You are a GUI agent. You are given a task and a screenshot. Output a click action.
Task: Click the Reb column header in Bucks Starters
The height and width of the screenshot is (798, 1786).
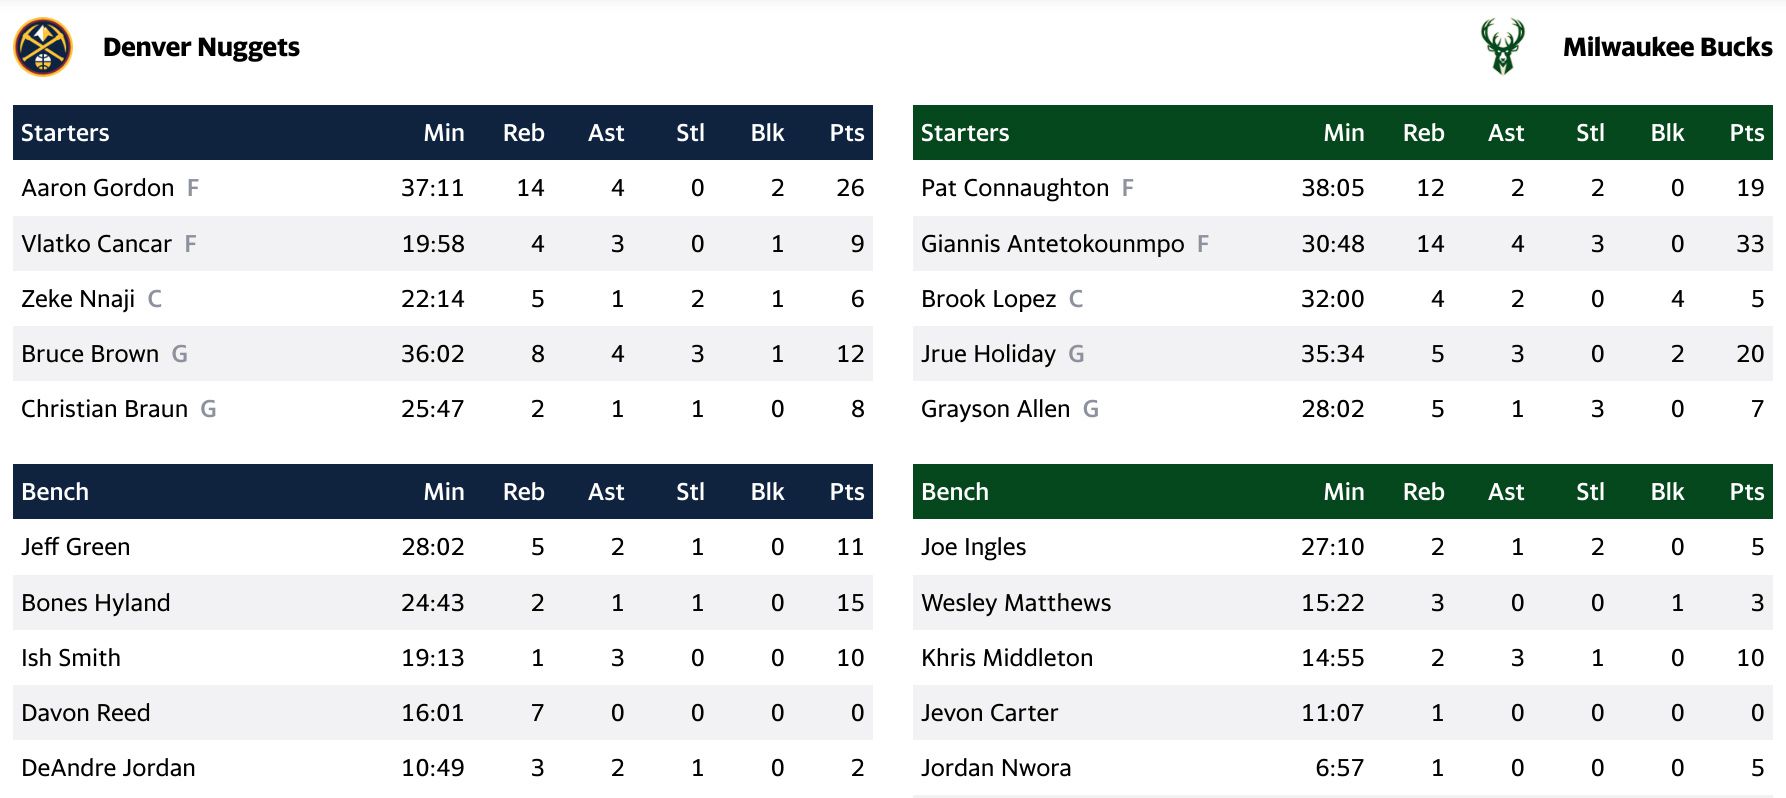coord(1423,133)
